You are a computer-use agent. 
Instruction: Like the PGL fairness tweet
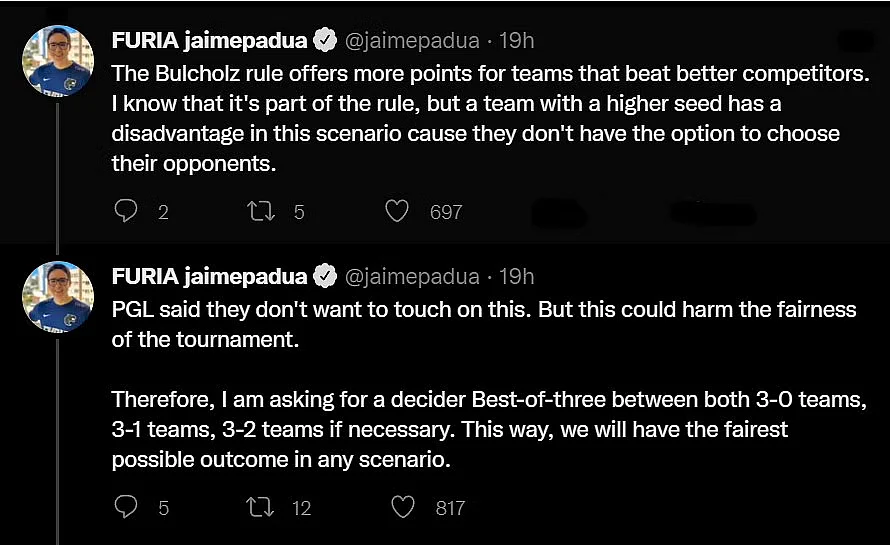click(x=403, y=507)
